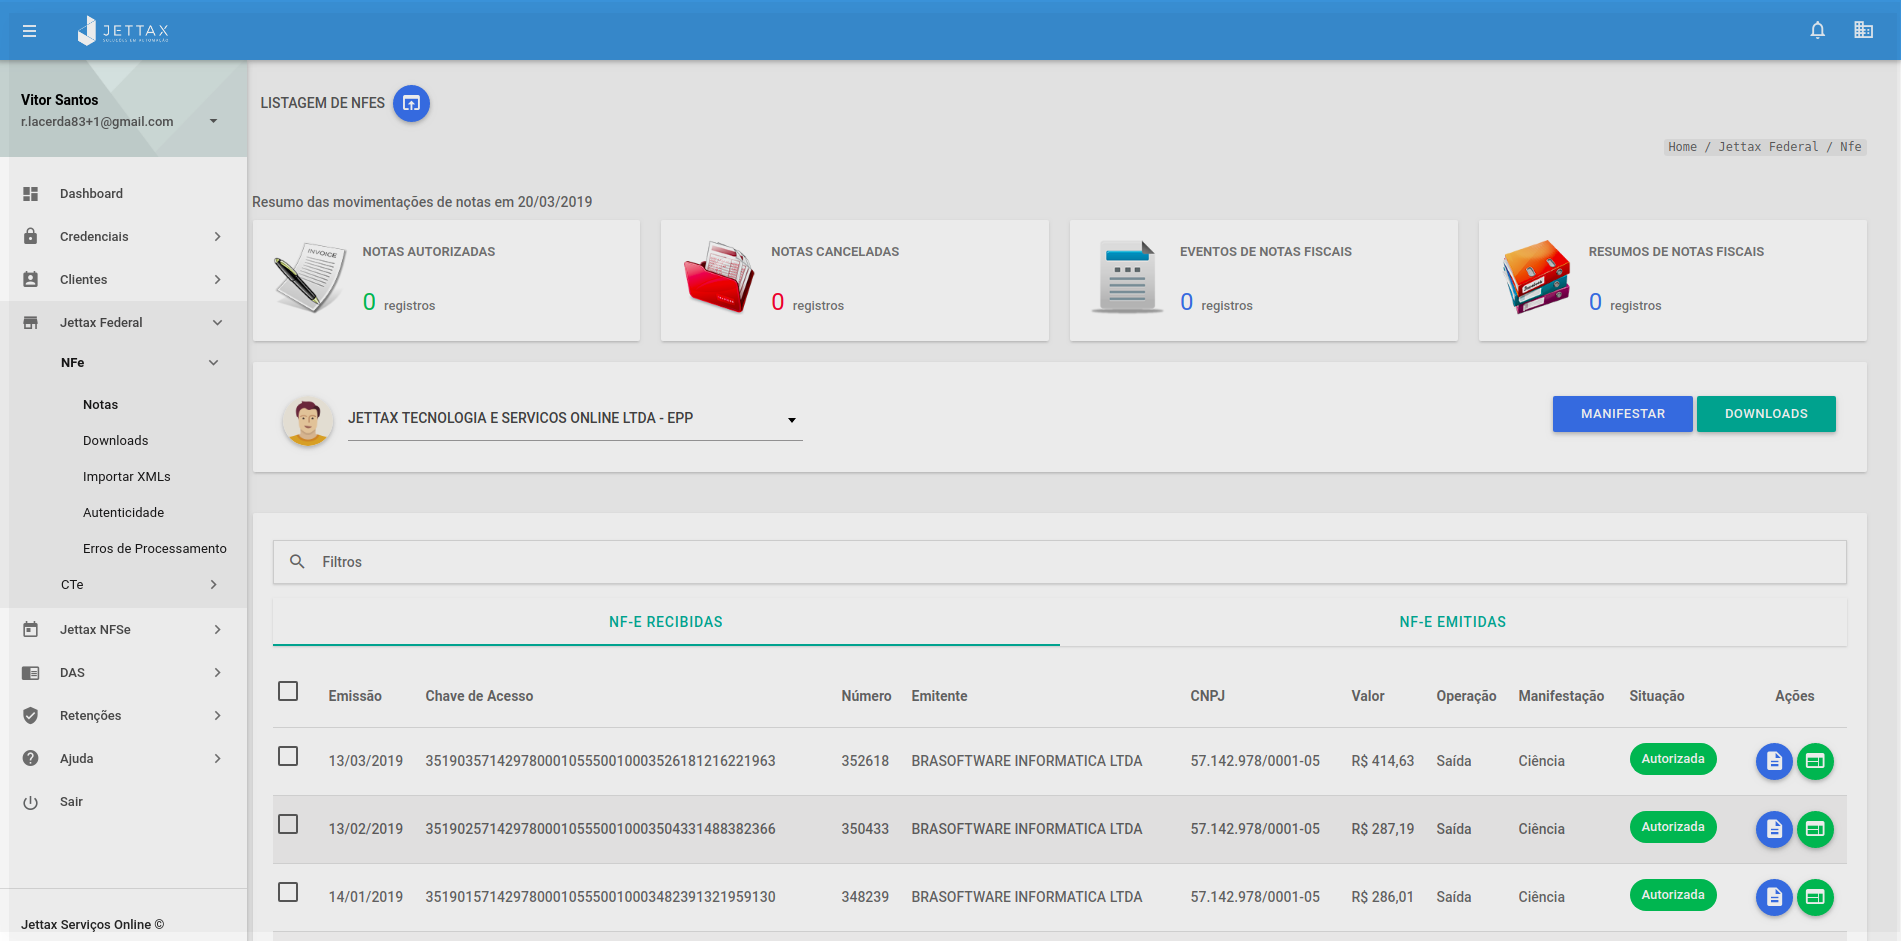The image size is (1901, 941).
Task: Click the Jettax logo
Action: [x=123, y=31]
